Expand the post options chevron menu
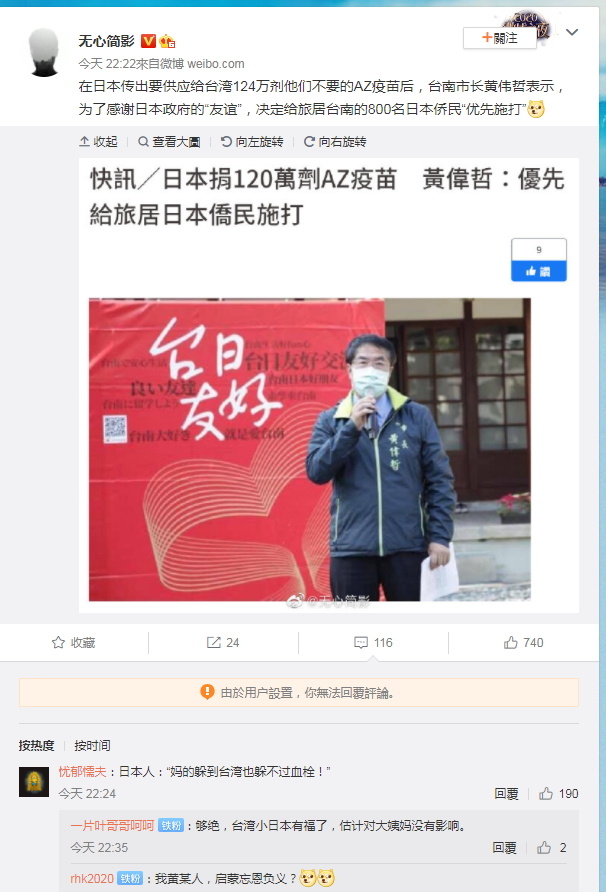 click(x=572, y=32)
